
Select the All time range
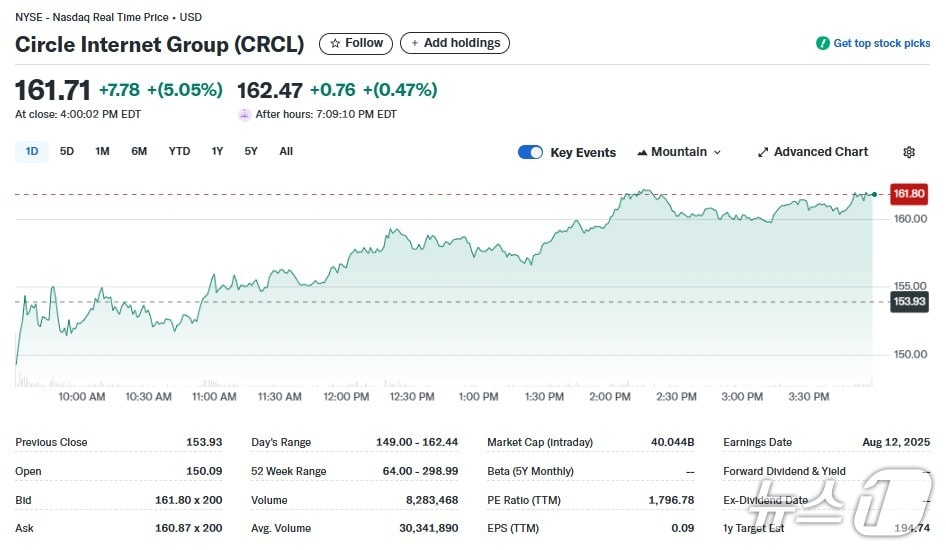tap(286, 151)
